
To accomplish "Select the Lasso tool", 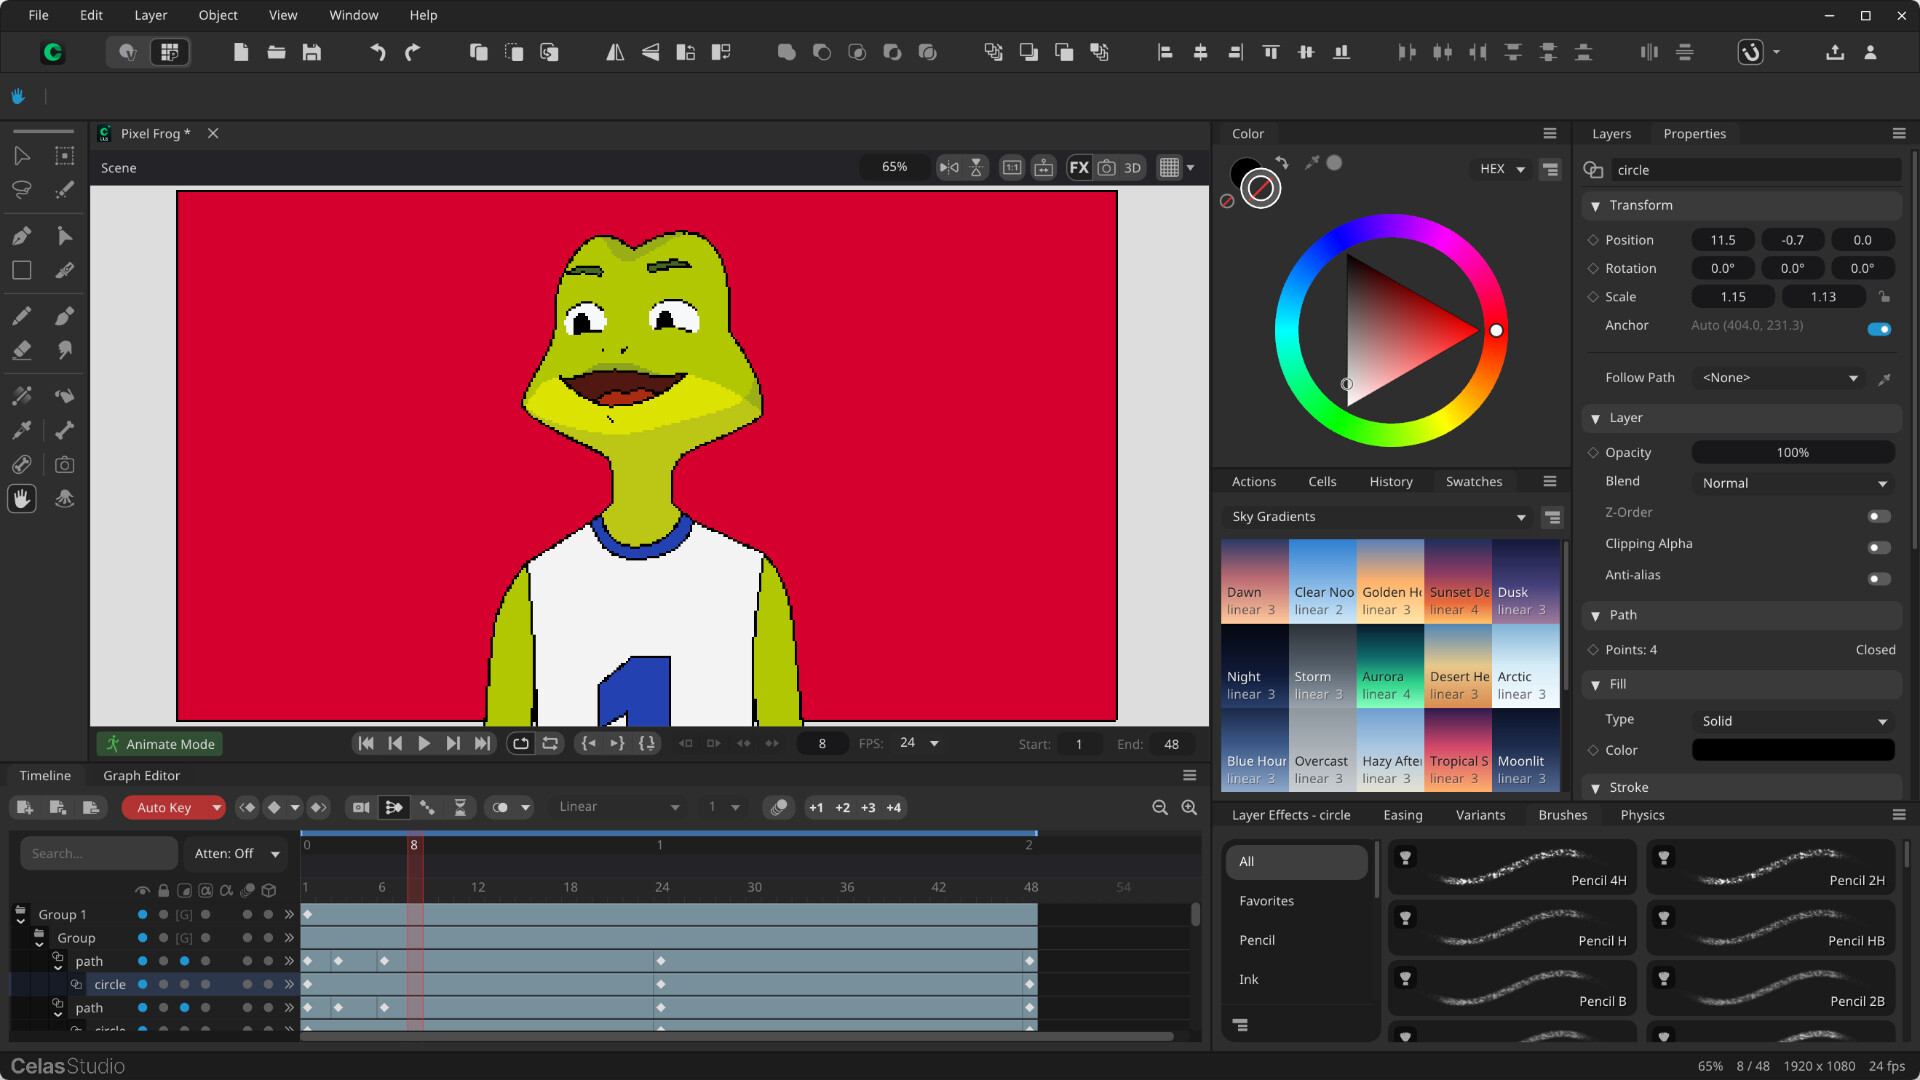I will tap(21, 190).
